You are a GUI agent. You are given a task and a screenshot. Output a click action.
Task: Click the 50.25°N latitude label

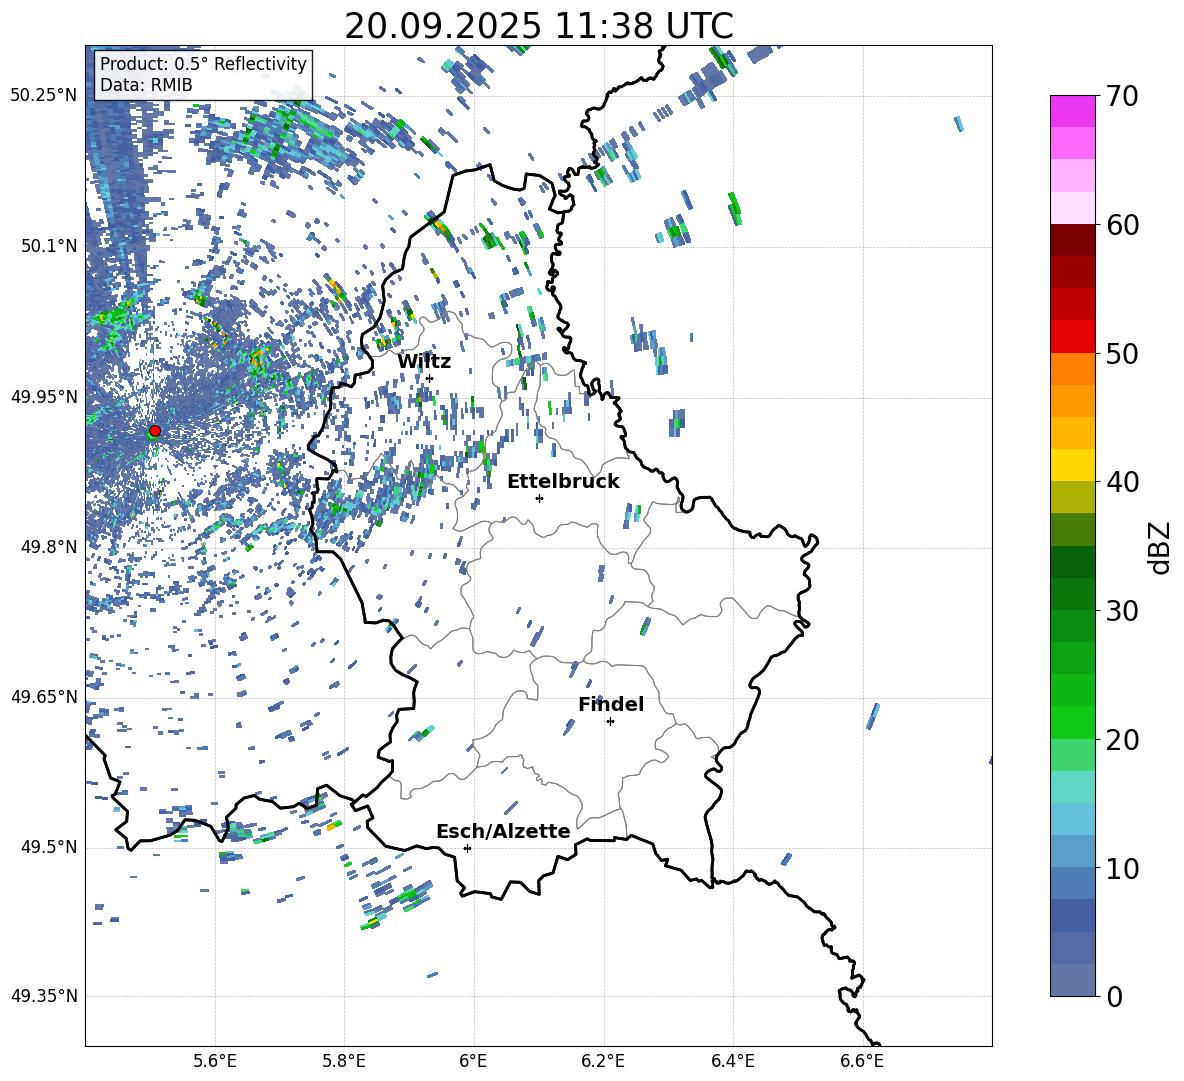click(x=44, y=96)
